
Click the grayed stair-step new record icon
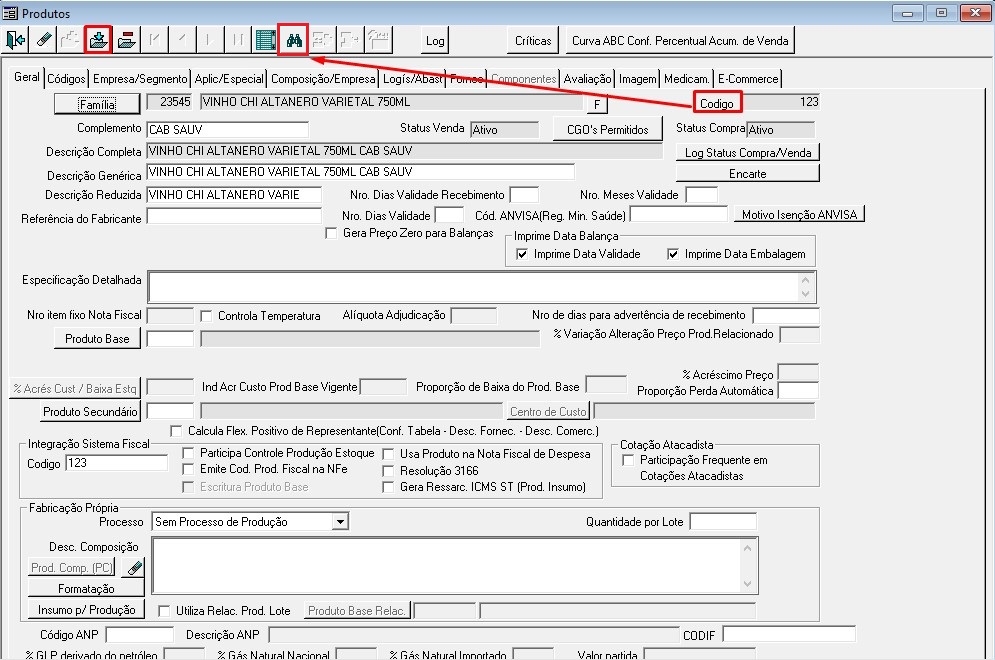(x=70, y=41)
